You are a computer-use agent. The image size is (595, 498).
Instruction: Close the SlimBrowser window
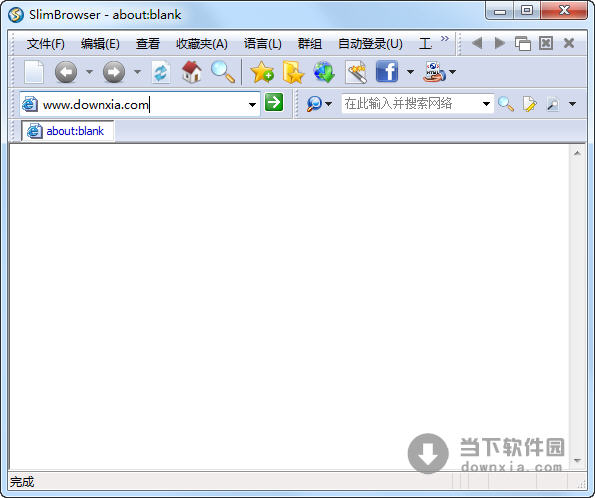tap(564, 10)
